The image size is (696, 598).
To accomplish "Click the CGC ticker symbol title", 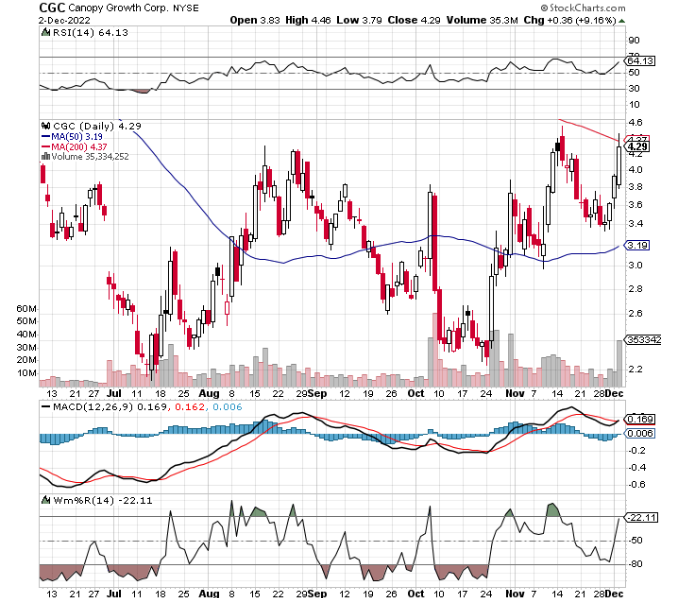I will pos(52,6).
